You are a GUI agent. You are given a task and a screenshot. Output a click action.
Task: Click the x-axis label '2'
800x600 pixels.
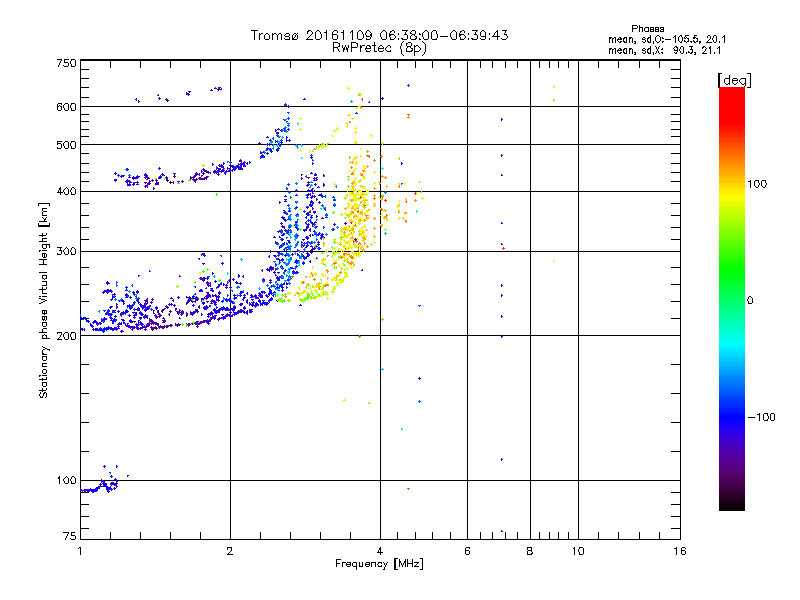click(x=230, y=551)
